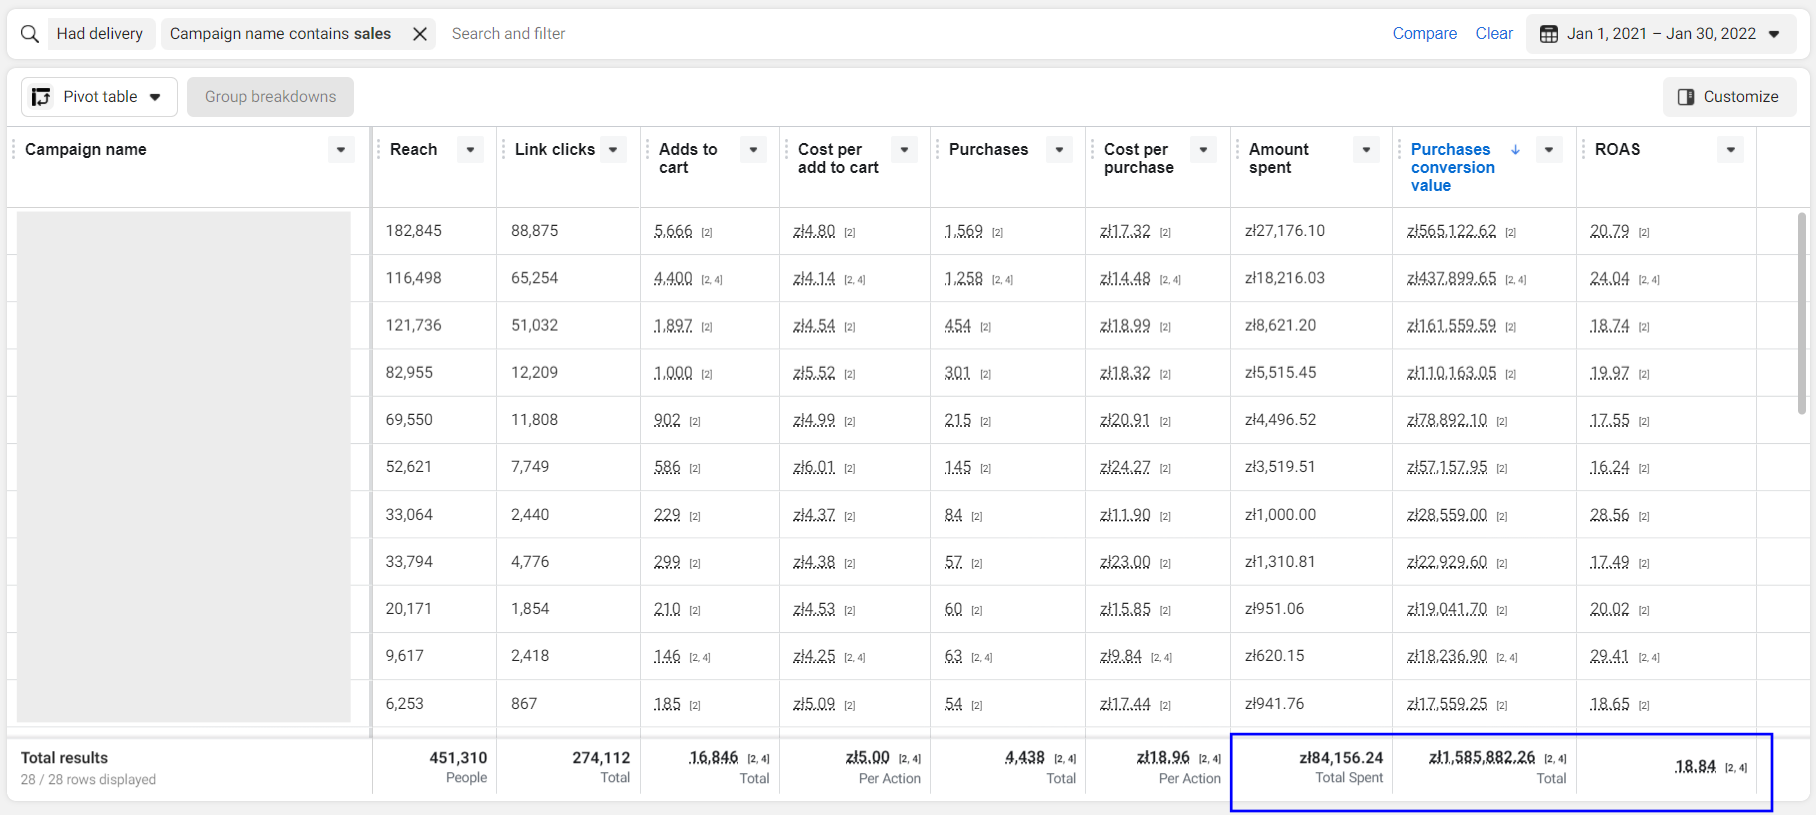Click amount spent zł1,000.00
The image size is (1816, 815).
(1280, 515)
